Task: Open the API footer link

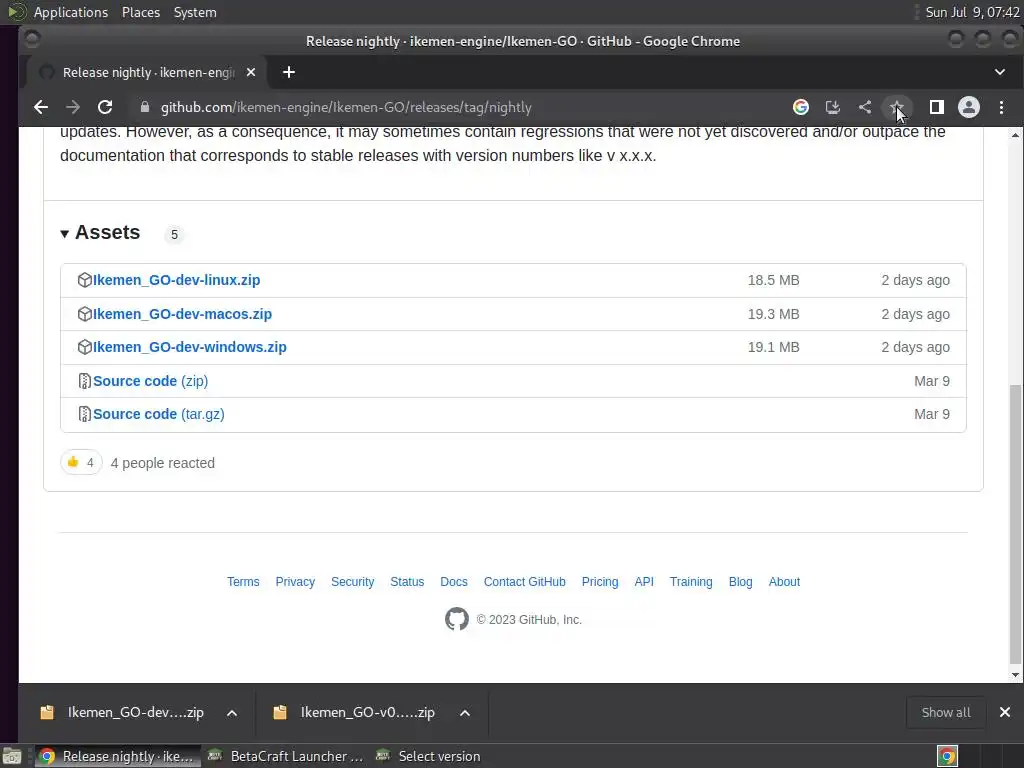Action: tap(644, 582)
